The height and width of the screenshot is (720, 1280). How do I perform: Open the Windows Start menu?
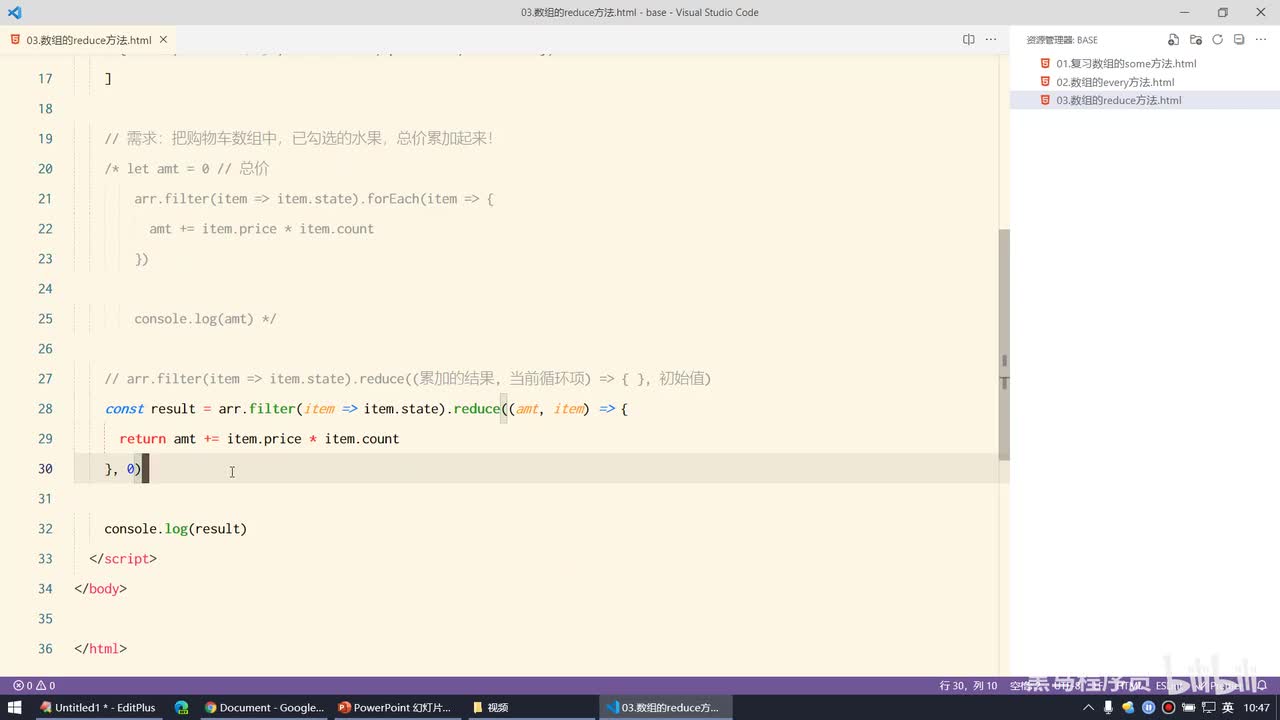(15, 707)
